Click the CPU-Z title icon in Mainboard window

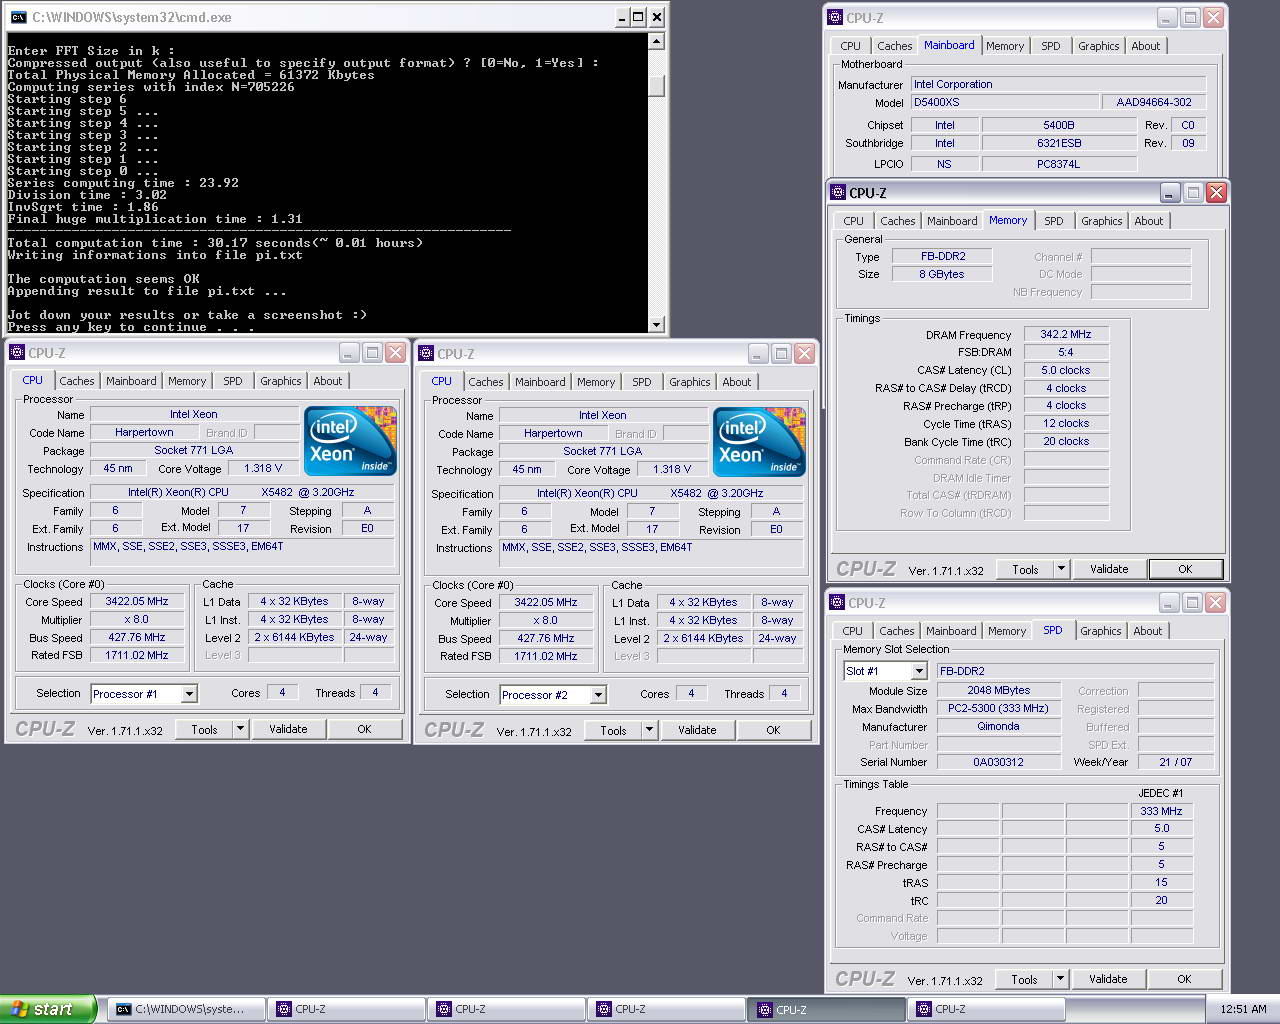tap(835, 17)
